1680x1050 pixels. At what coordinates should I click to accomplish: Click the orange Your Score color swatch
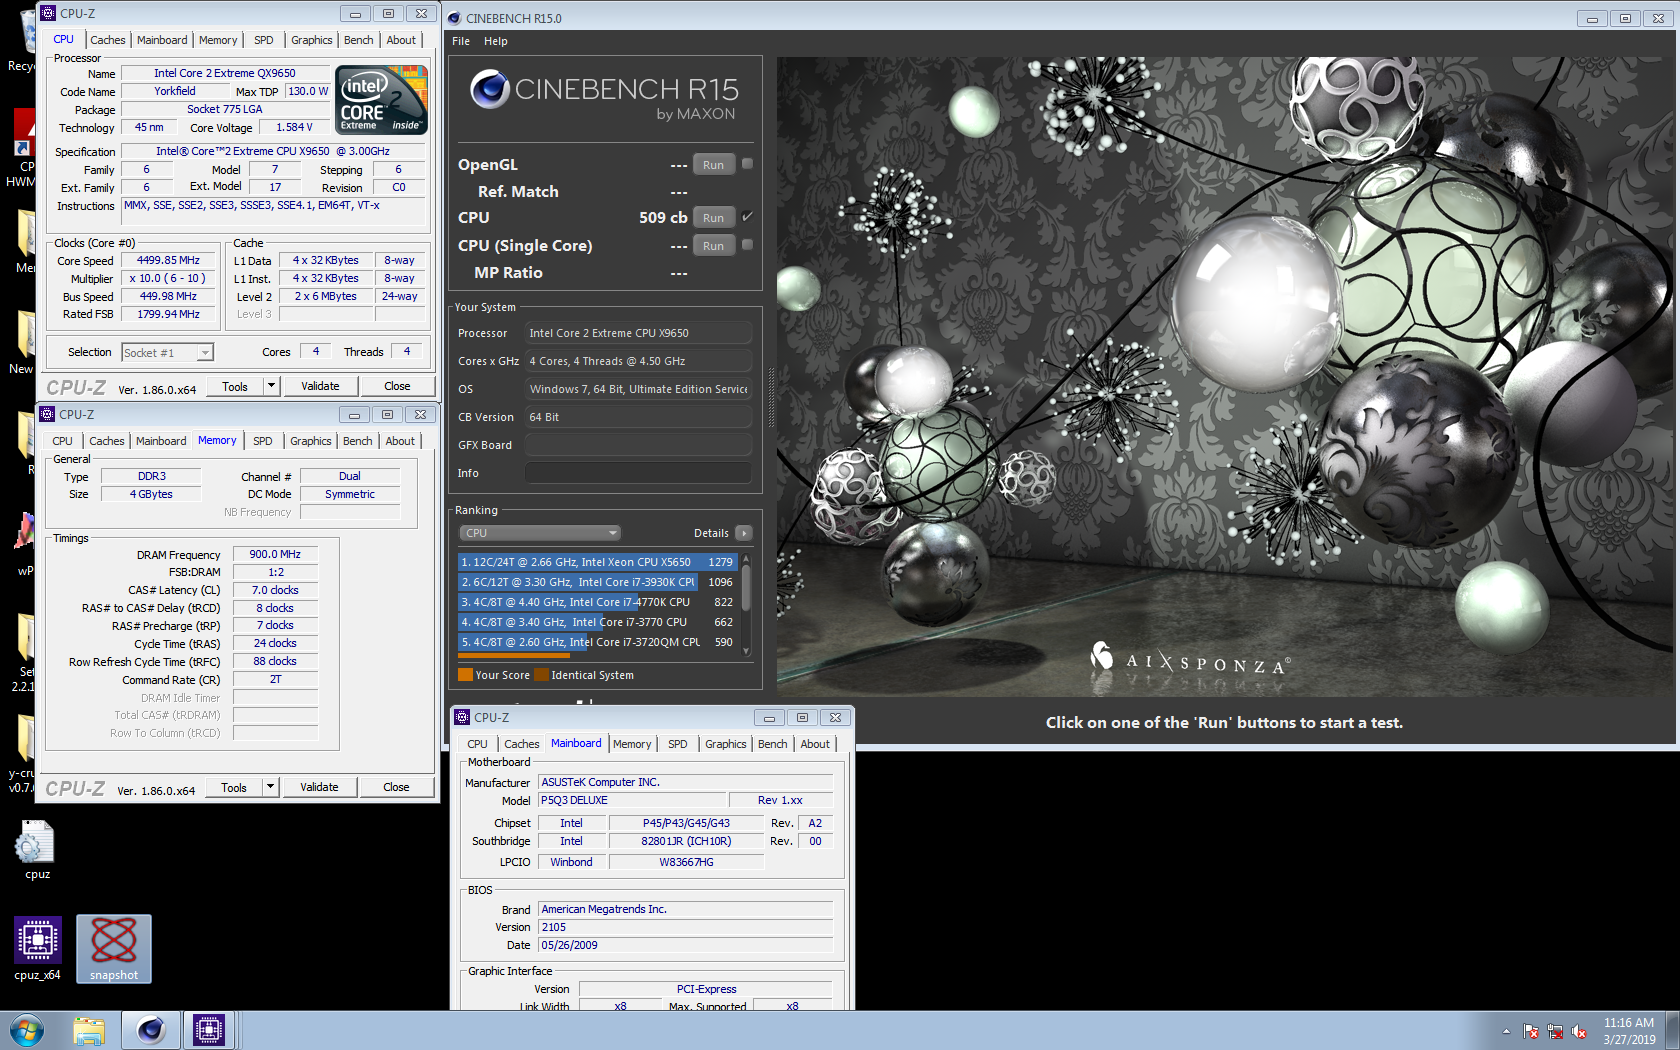(x=465, y=675)
